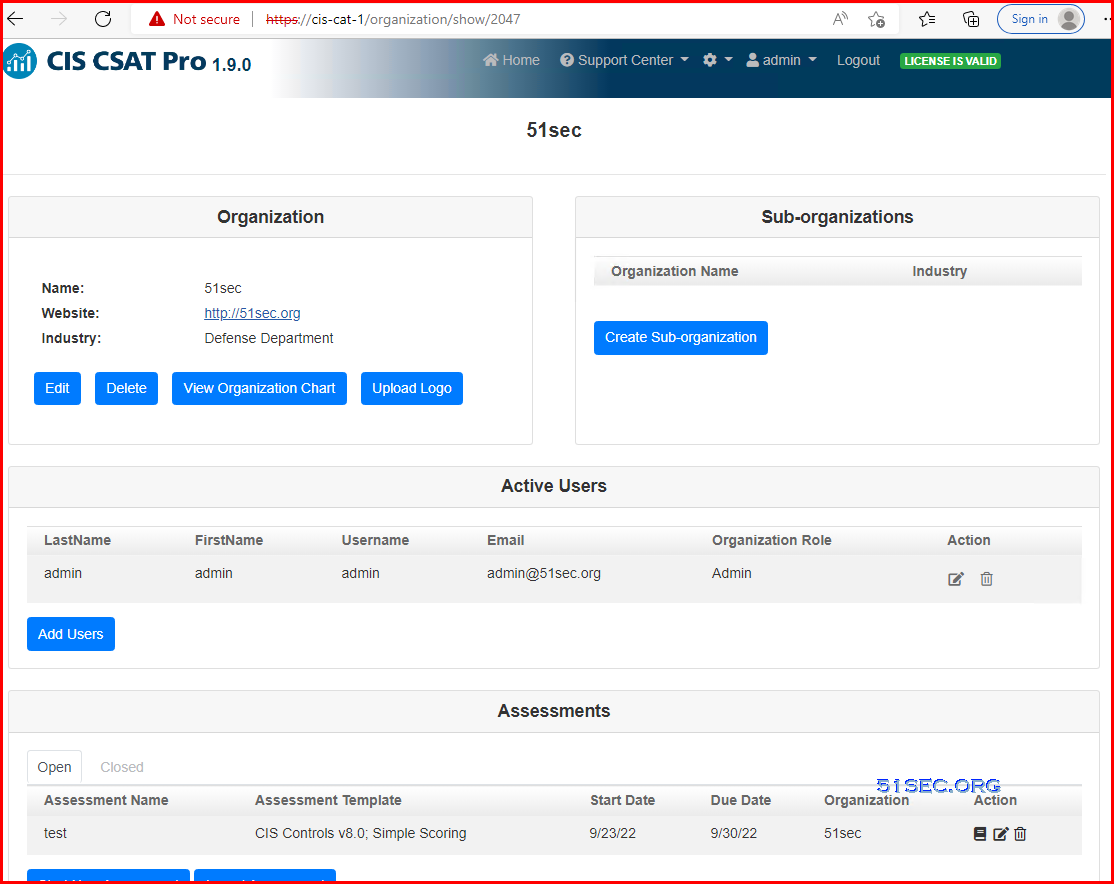Click the CIS CSAT Pro logo icon
The height and width of the screenshot is (884, 1114).
[20, 61]
